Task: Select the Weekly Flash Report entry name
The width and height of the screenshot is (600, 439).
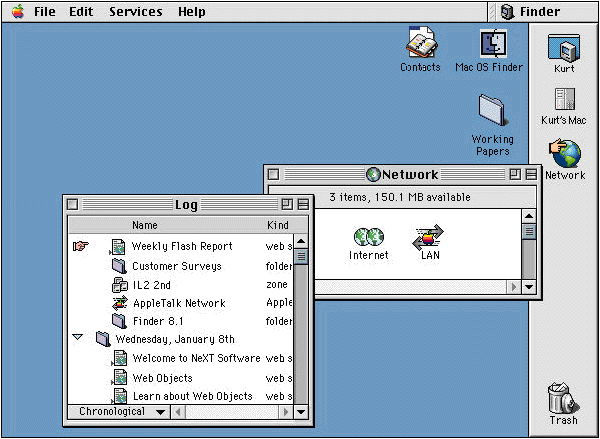Action: click(182, 246)
